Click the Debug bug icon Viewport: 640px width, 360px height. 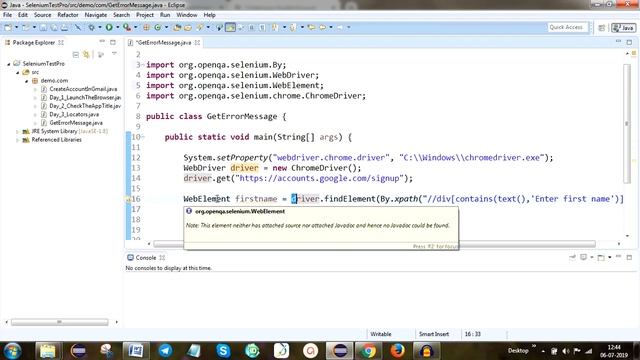(x=91, y=27)
